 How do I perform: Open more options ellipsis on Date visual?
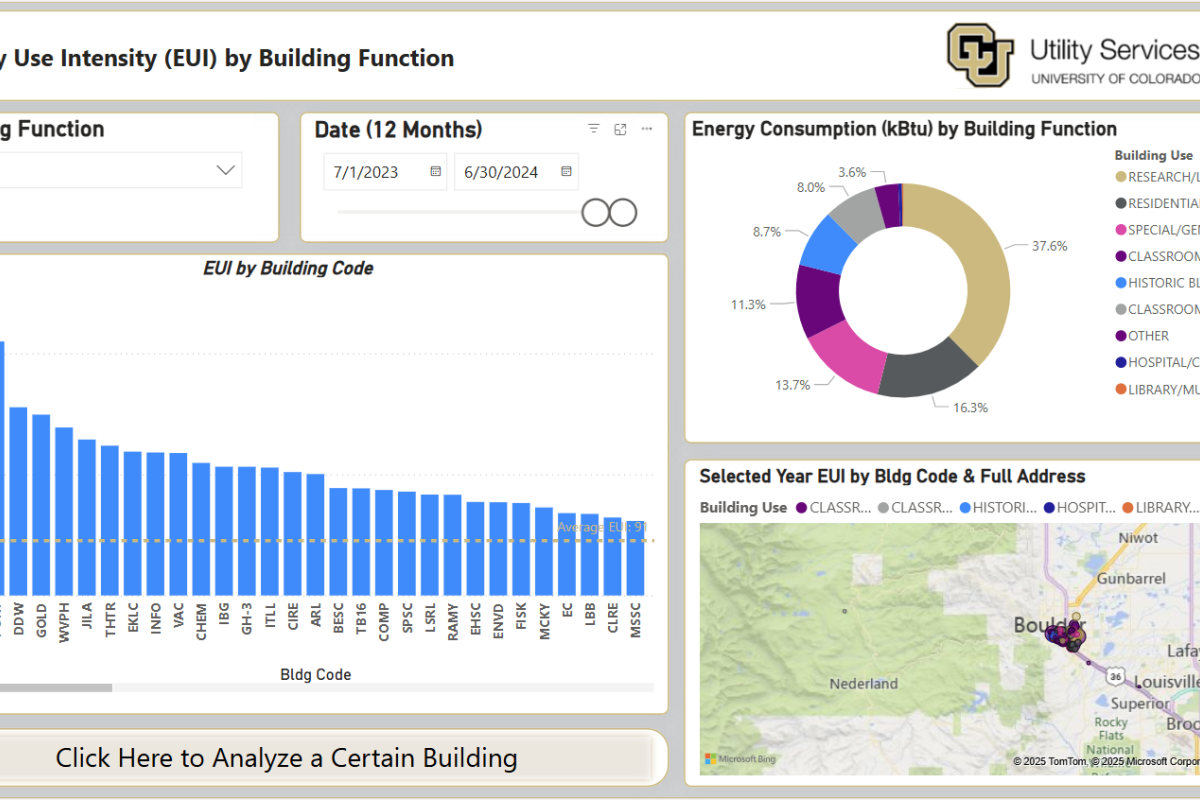(x=647, y=129)
